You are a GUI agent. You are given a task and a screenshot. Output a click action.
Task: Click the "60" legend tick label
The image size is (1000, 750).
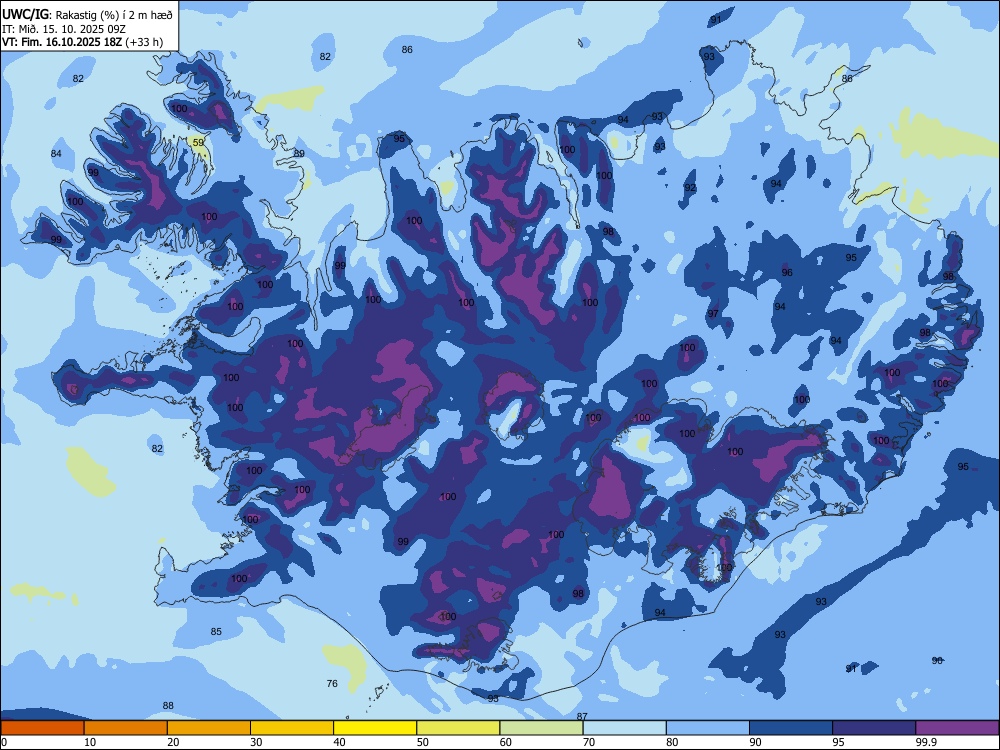pos(506,742)
